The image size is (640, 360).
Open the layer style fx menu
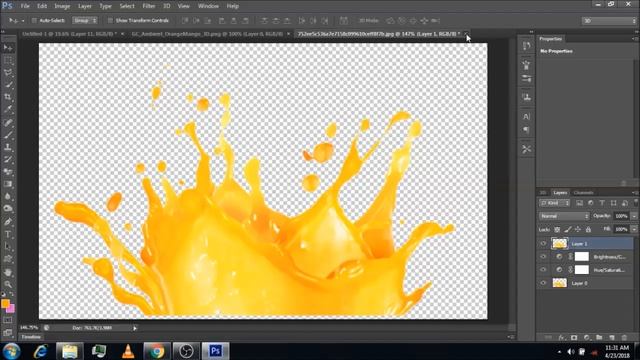[x=562, y=338]
